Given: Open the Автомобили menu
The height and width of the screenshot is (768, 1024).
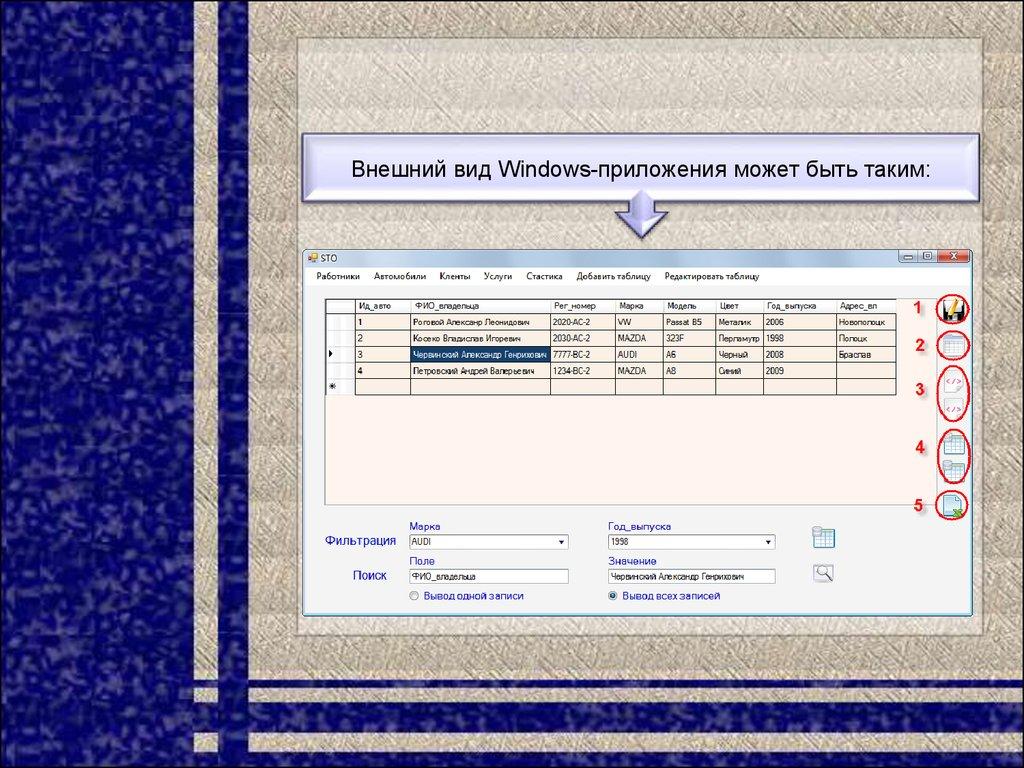Looking at the screenshot, I should click(400, 276).
